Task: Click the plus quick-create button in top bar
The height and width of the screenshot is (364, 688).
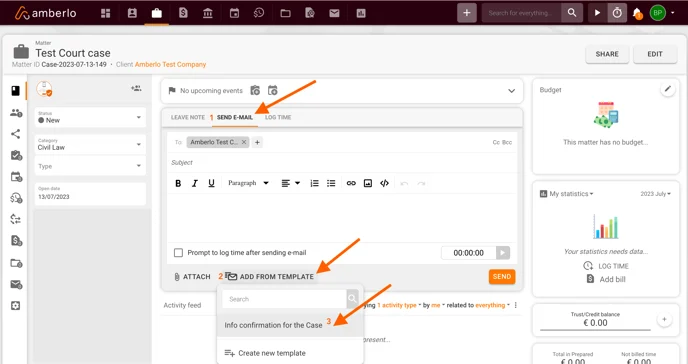Action: pyautogui.click(x=467, y=13)
